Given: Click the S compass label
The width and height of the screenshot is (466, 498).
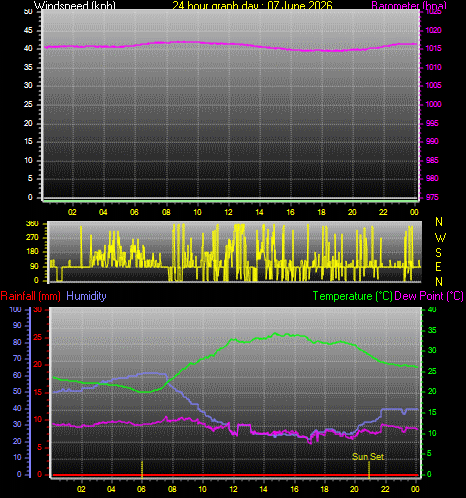Looking at the screenshot, I should pos(439,253).
